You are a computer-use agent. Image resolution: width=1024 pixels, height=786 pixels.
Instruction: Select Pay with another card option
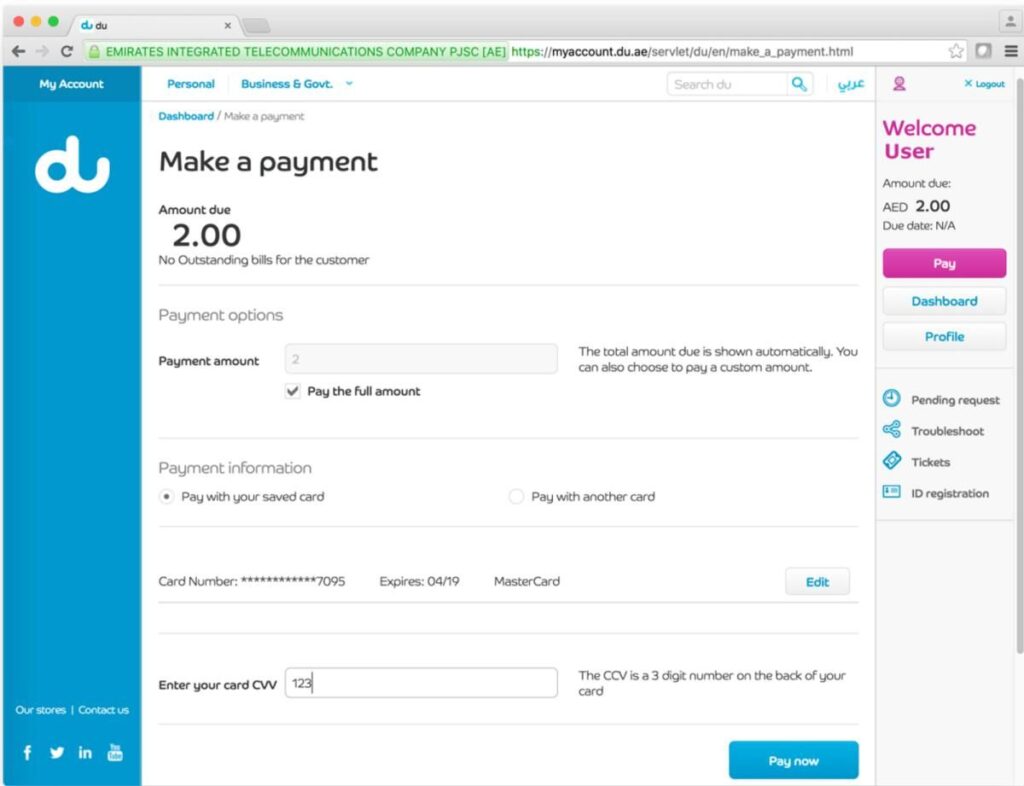[516, 497]
